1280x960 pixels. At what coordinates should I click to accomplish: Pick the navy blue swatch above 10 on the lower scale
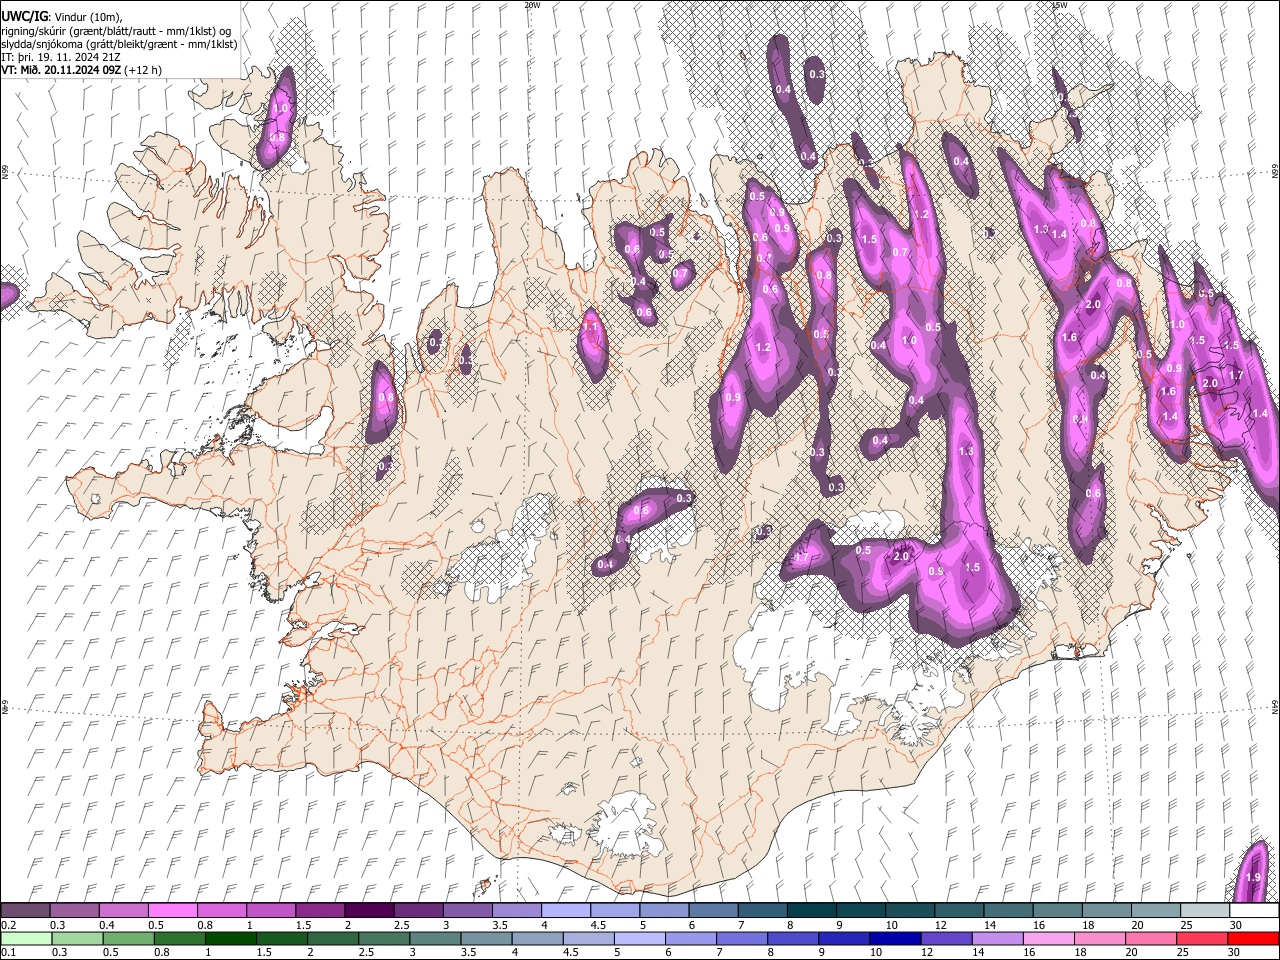(896, 939)
